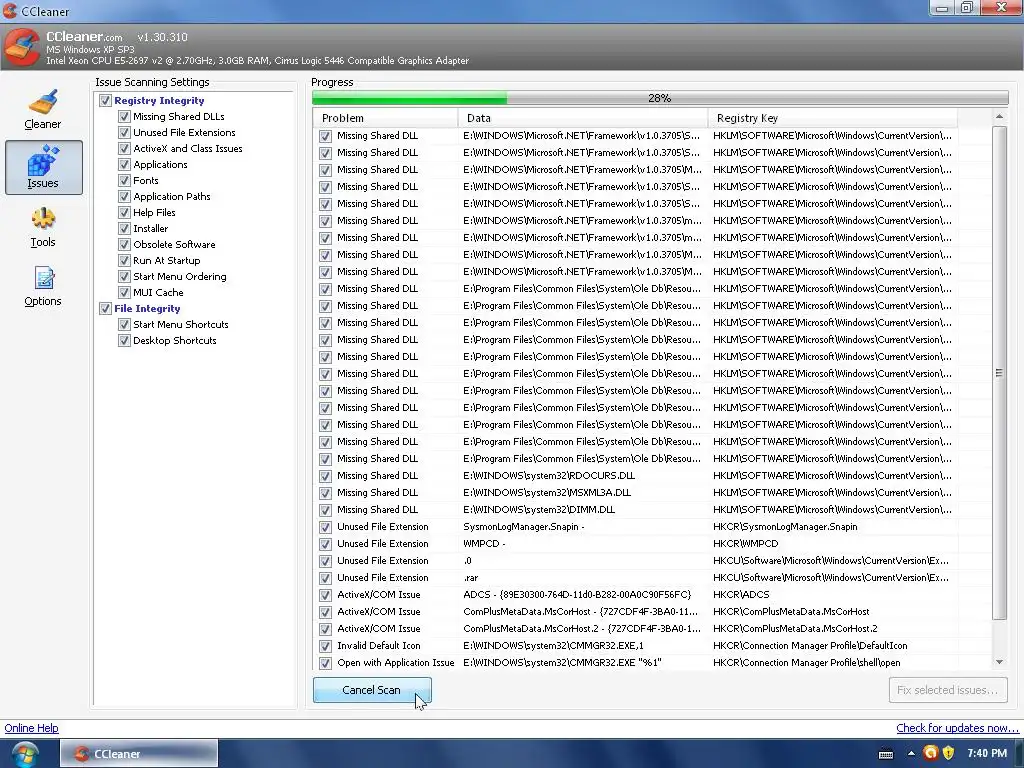This screenshot has height=768, width=1024.
Task: Toggle the Registry Integrity checkbox
Action: [105, 101]
